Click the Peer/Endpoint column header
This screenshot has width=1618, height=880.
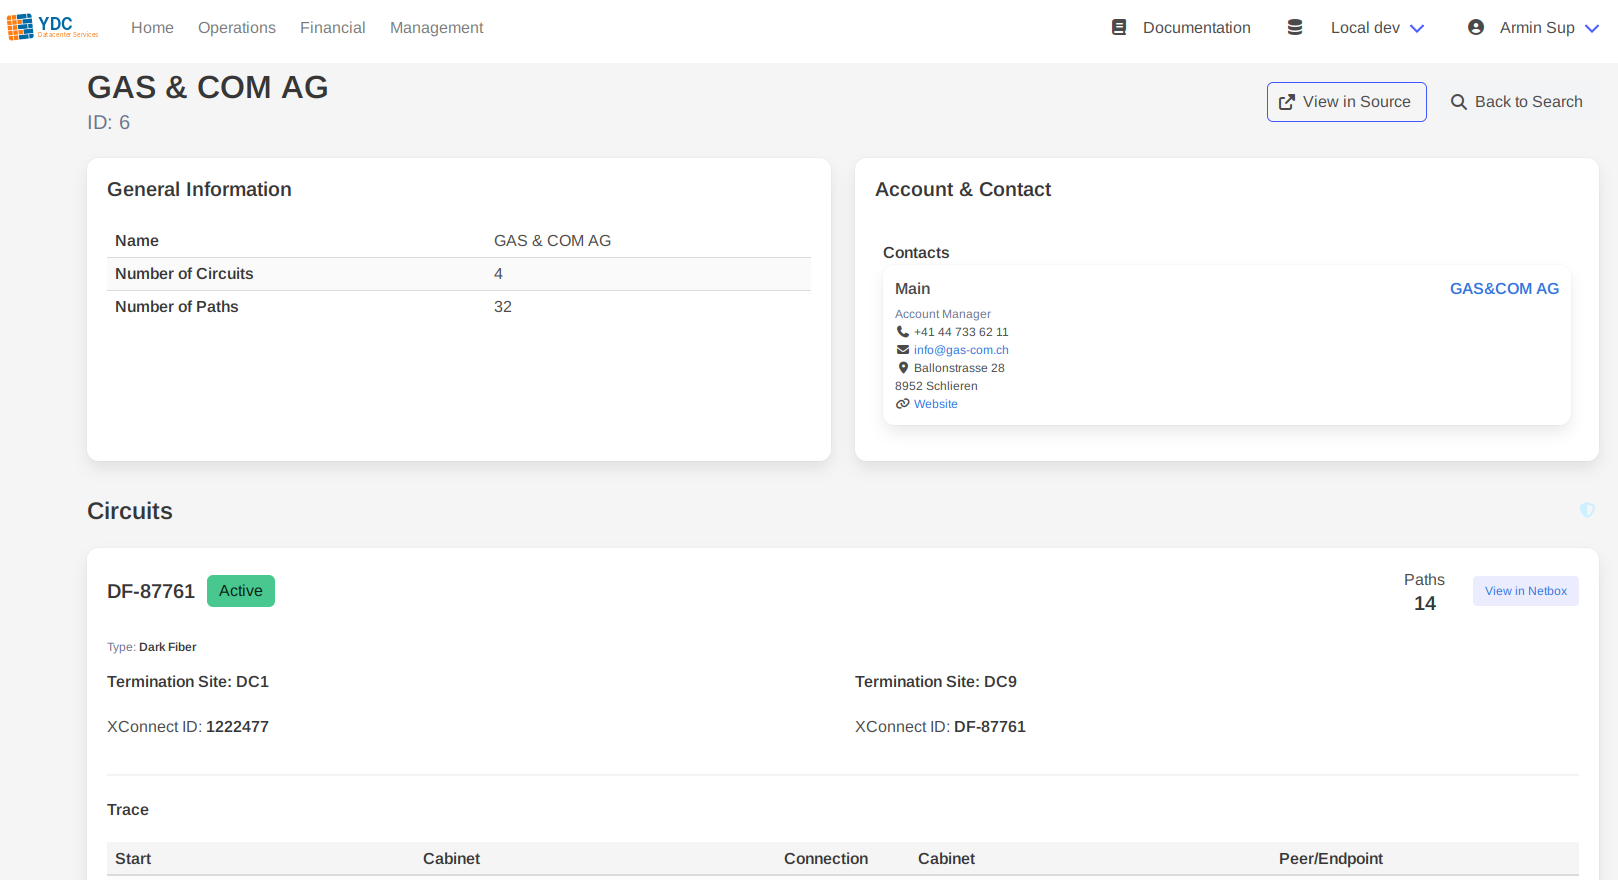1331,859
